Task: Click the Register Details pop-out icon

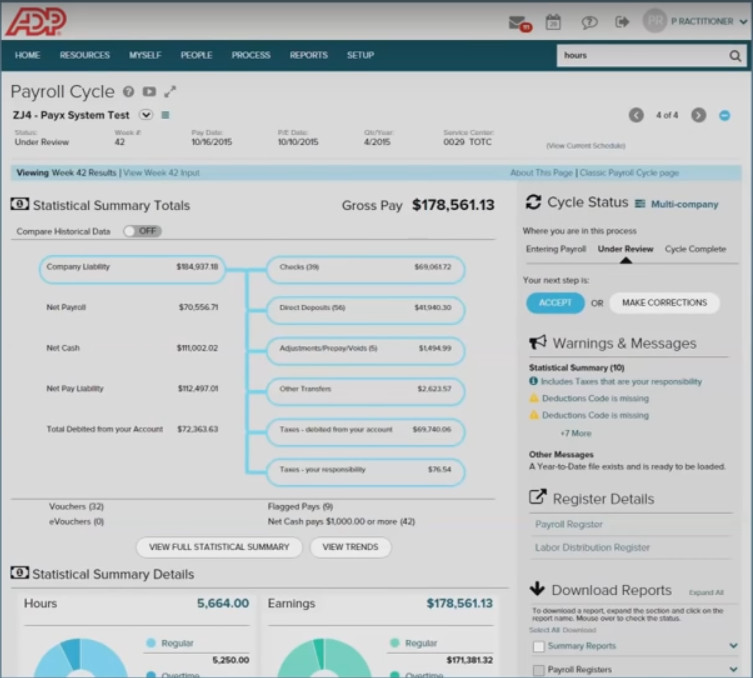Action: click(x=538, y=497)
